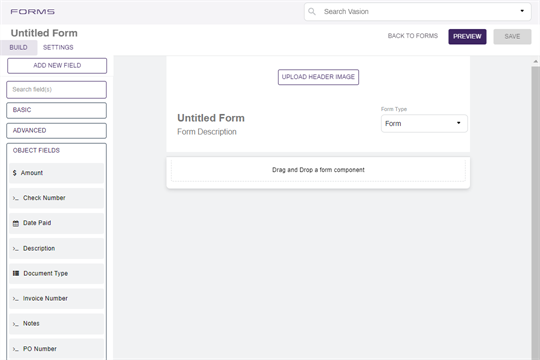The width and height of the screenshot is (540, 360).
Task: Click the FORMS logo
Action: [32, 12]
